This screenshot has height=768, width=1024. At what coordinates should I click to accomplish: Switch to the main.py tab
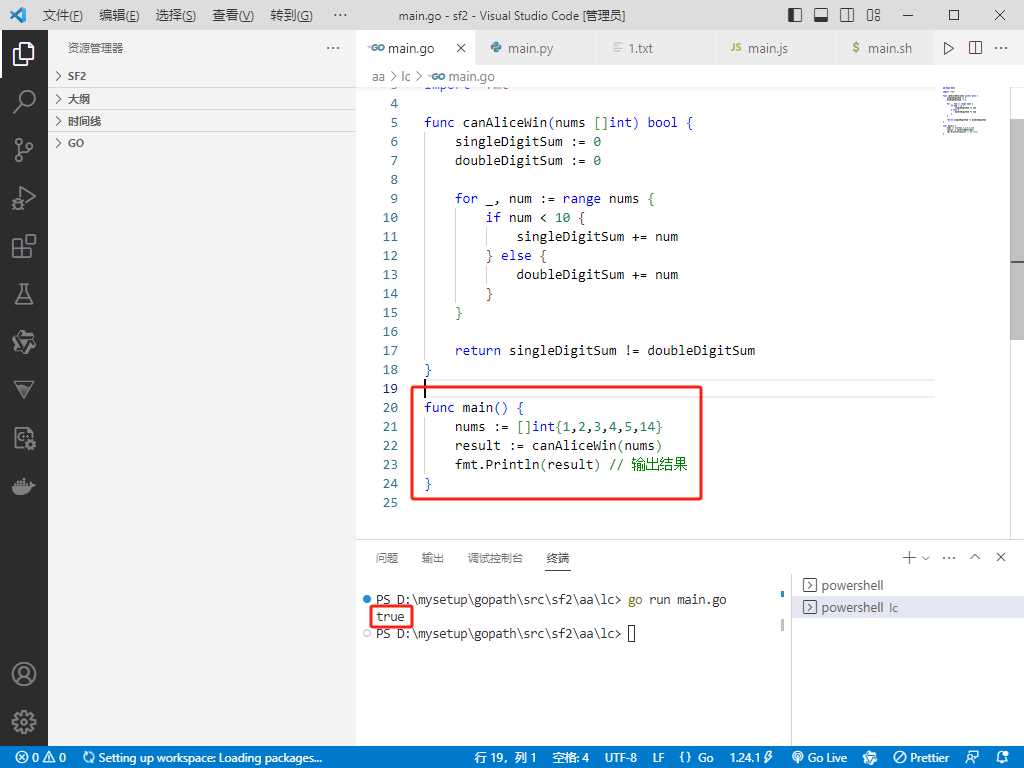coord(536,48)
